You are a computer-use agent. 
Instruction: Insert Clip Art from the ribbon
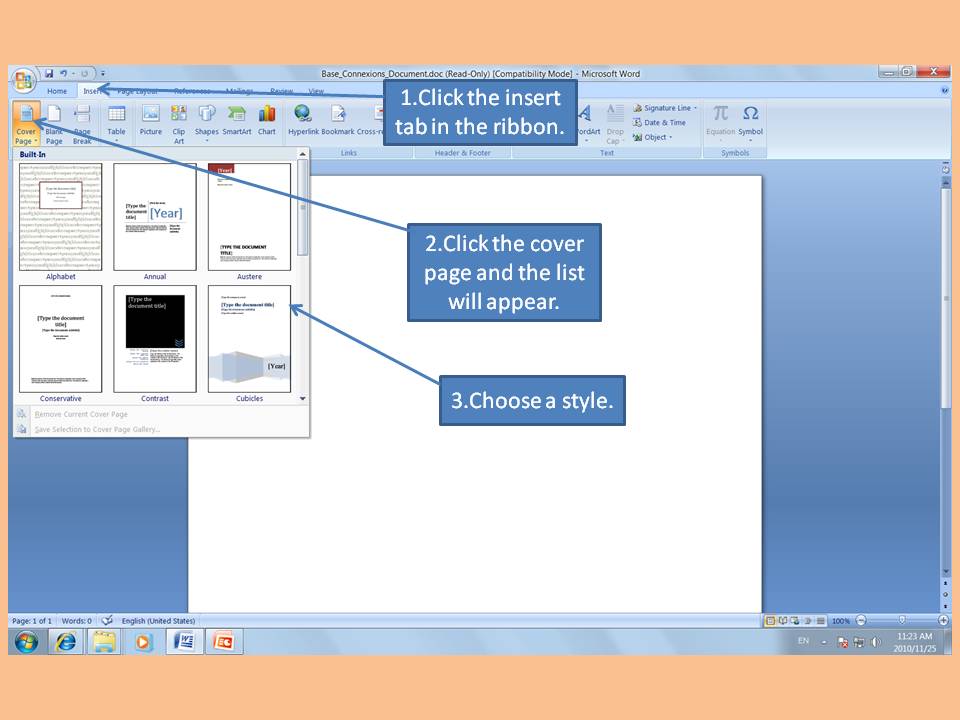pos(179,120)
